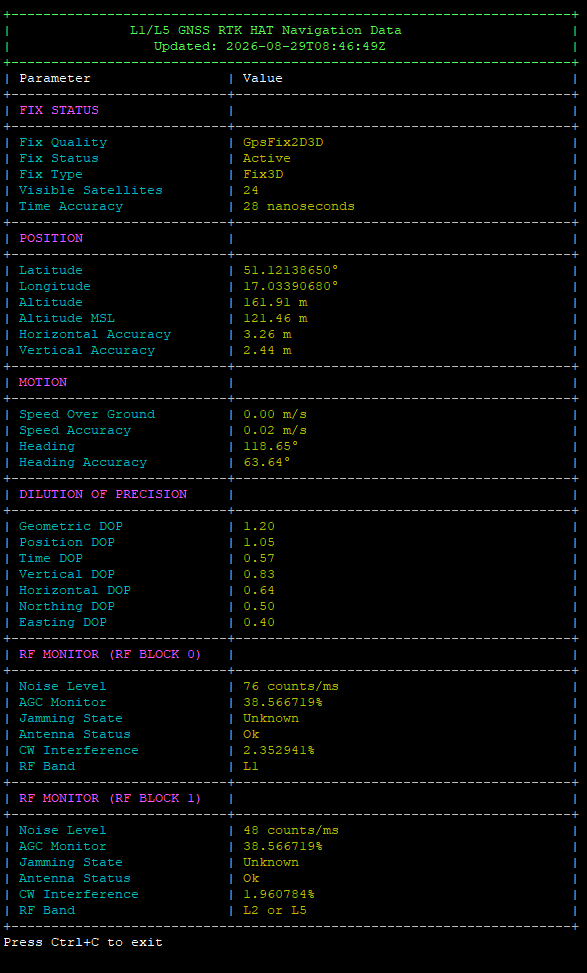
Task: Click the Fix Status value 'Active'
Action: pyautogui.click(x=267, y=158)
